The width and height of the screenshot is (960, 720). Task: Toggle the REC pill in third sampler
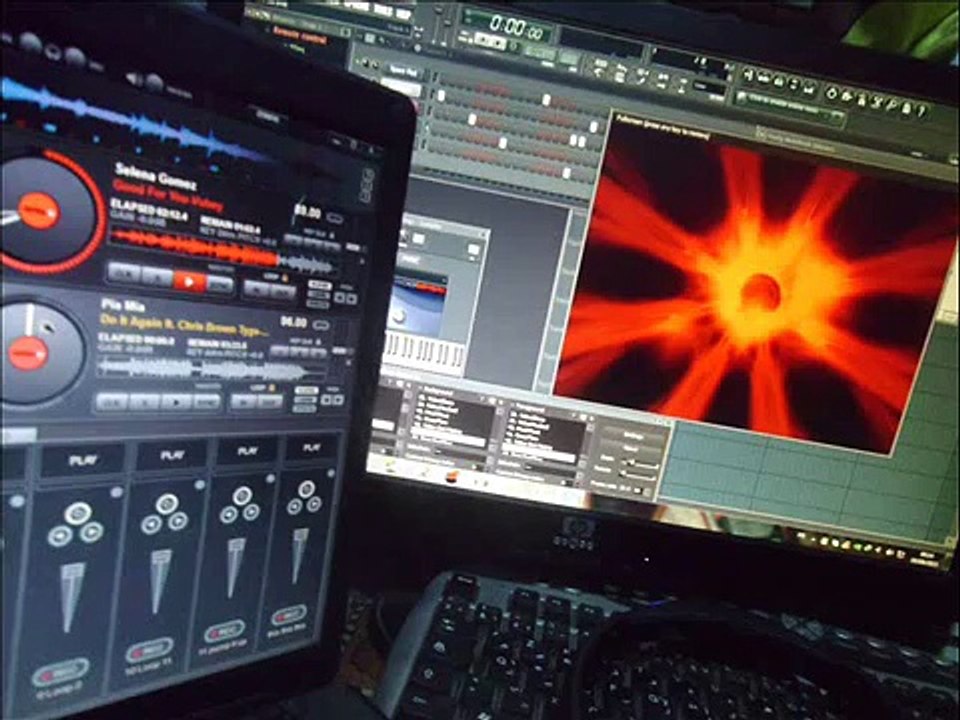[x=225, y=631]
